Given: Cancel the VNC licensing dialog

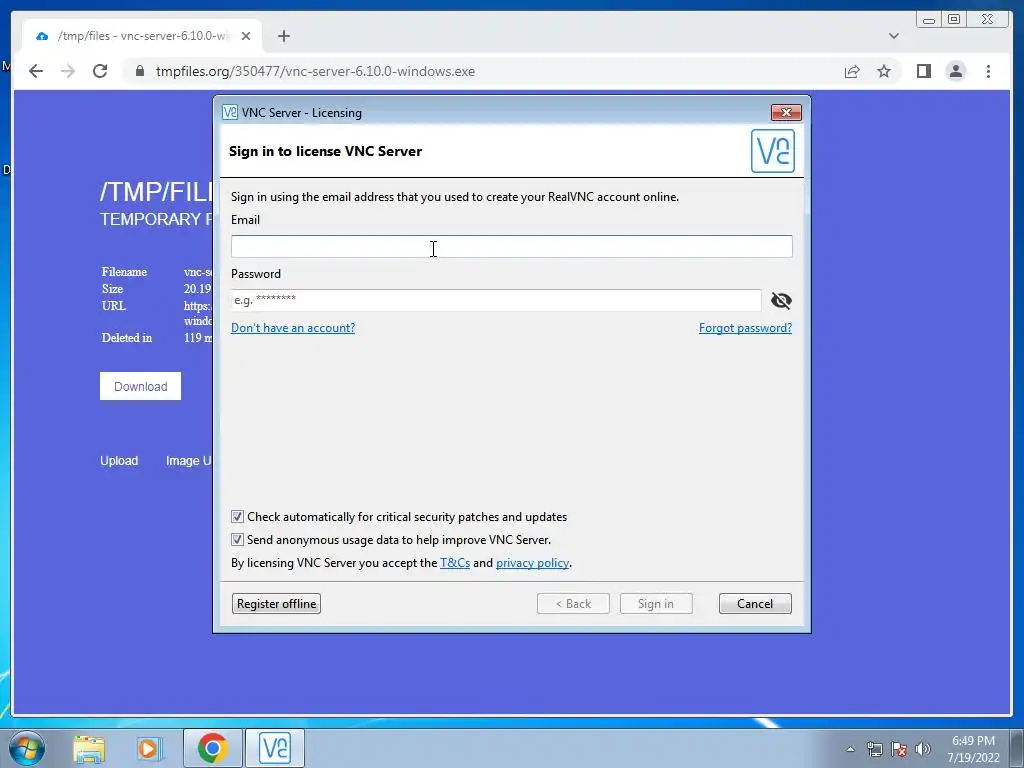Looking at the screenshot, I should point(755,603).
